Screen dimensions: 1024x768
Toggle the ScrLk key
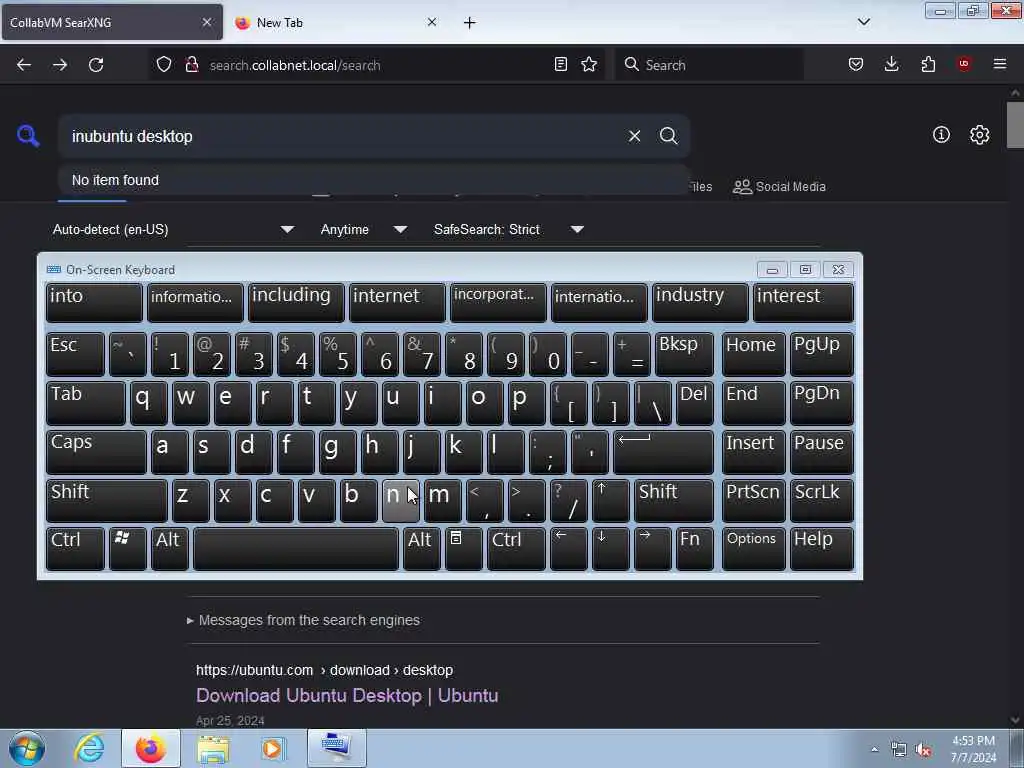click(822, 501)
